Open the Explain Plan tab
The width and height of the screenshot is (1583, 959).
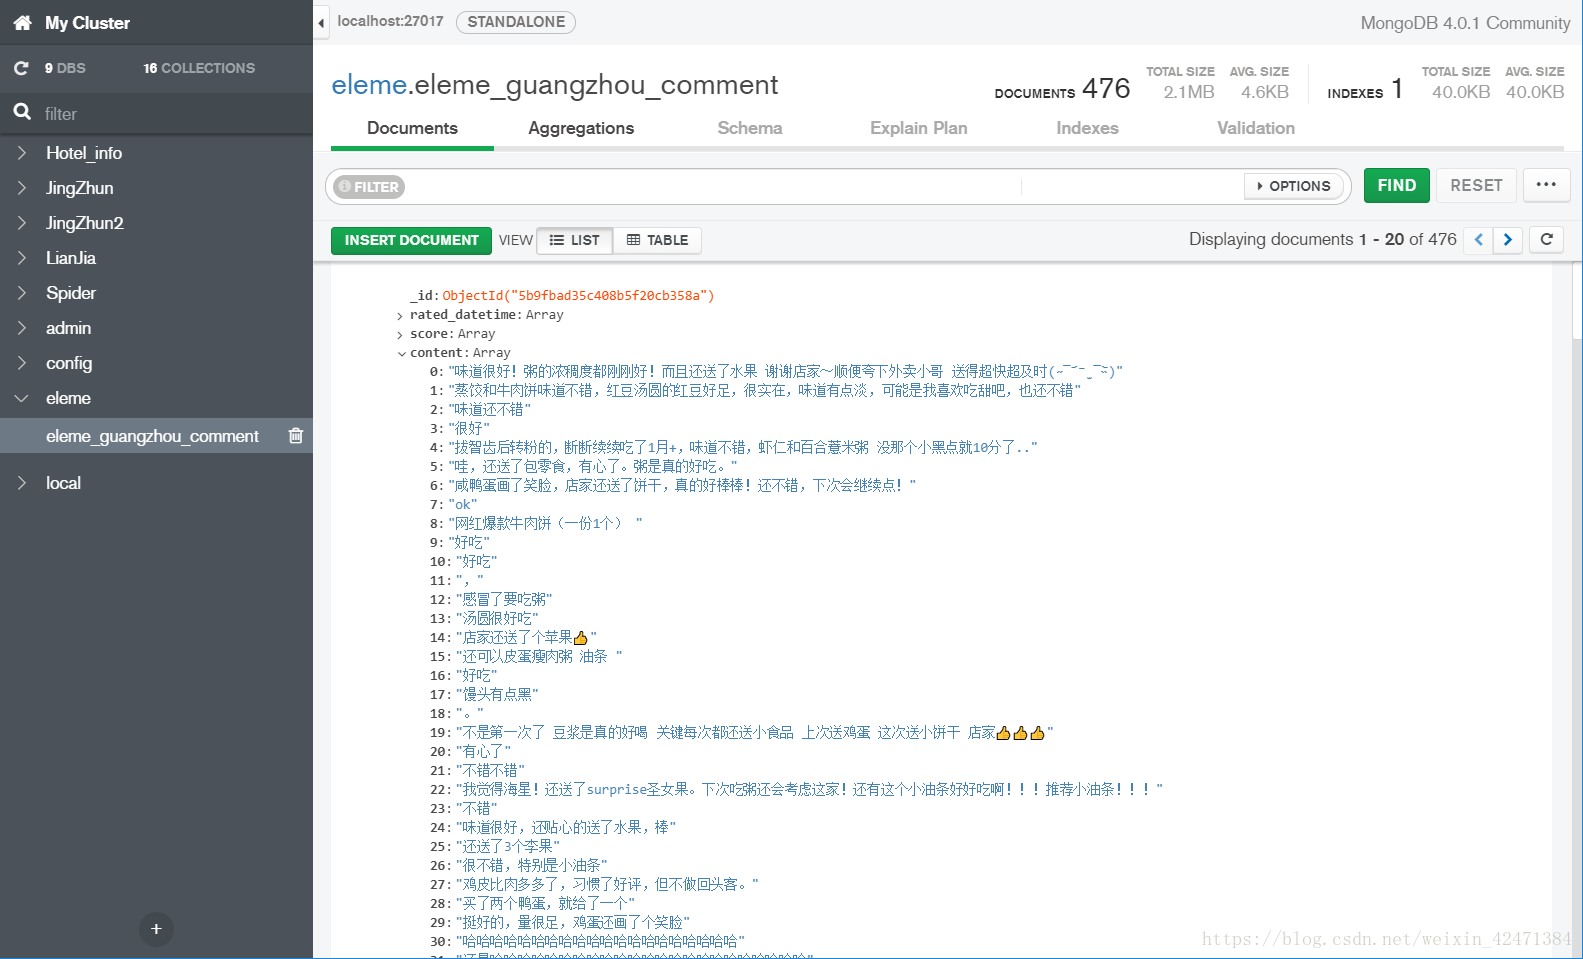(919, 128)
